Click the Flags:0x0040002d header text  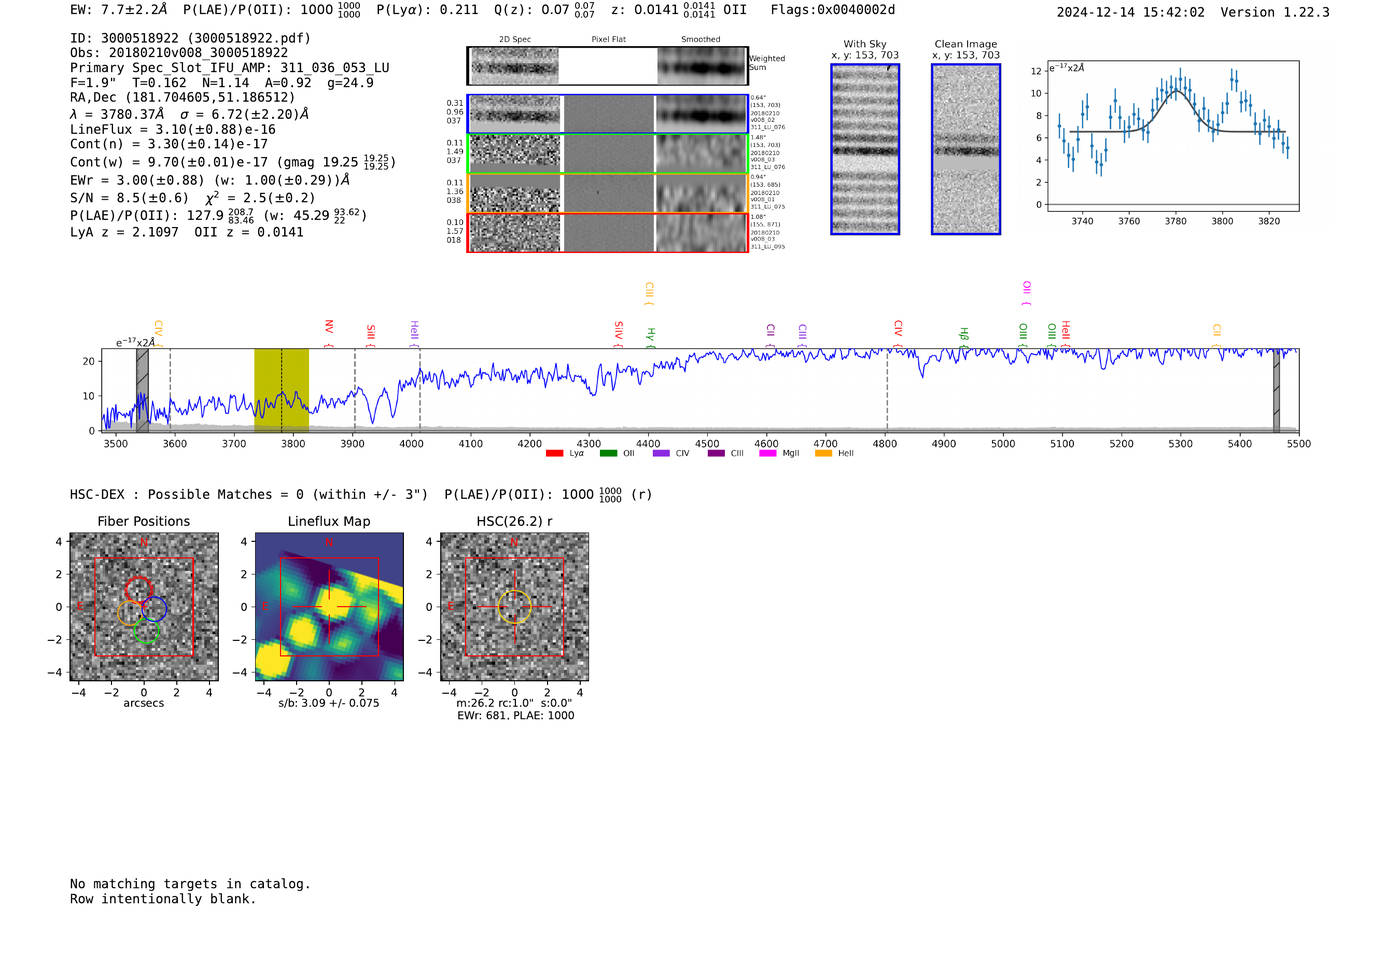(x=833, y=10)
